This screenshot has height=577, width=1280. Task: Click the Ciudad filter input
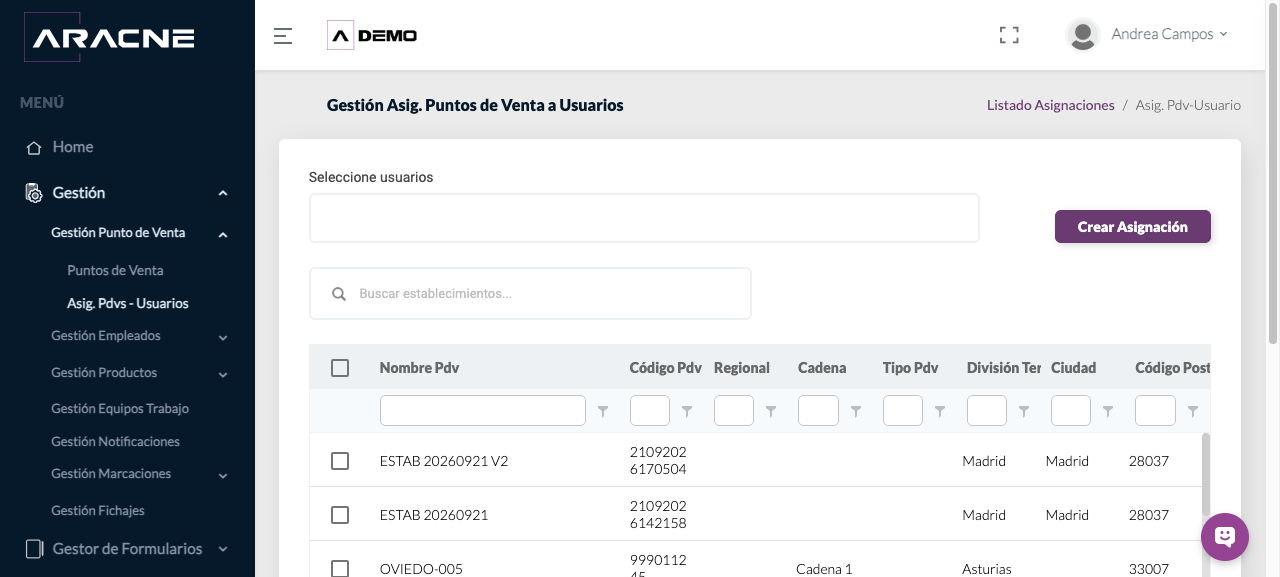pos(1071,411)
